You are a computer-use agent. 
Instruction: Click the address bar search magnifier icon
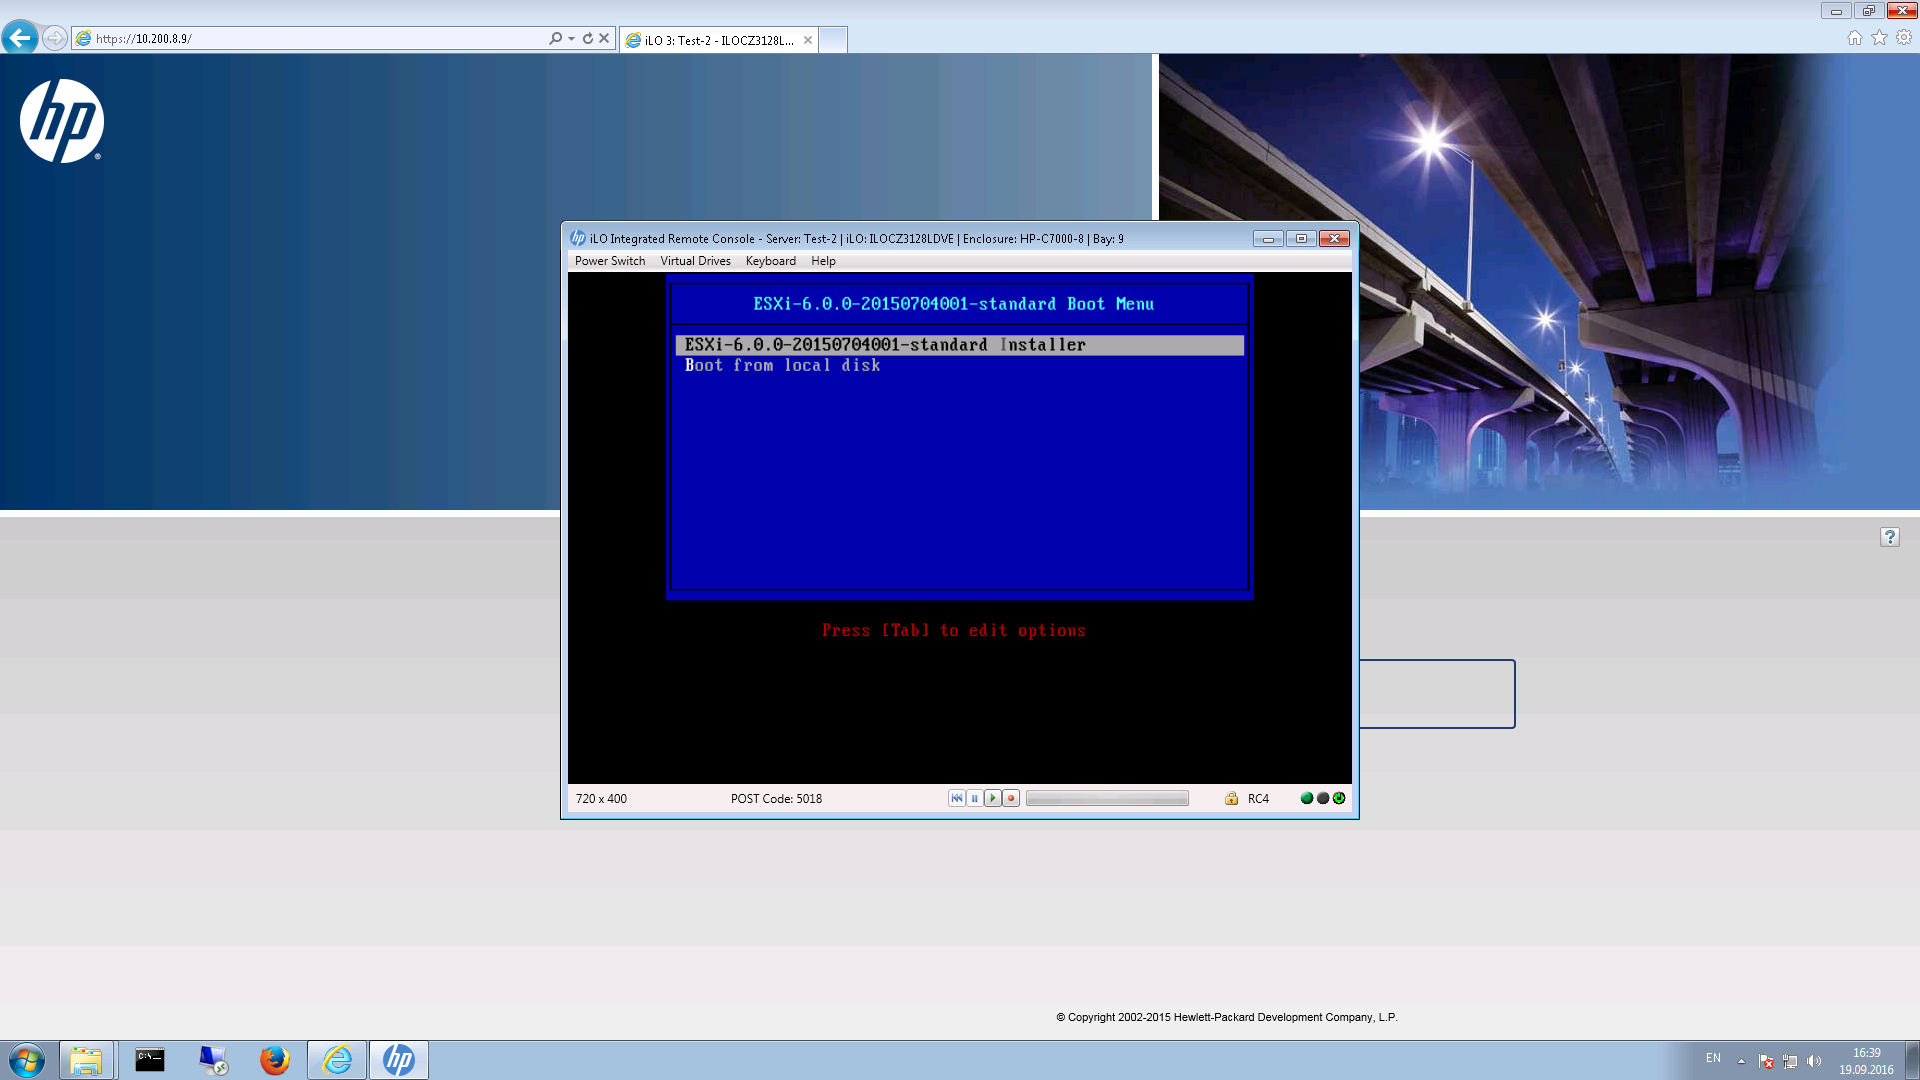(556, 38)
